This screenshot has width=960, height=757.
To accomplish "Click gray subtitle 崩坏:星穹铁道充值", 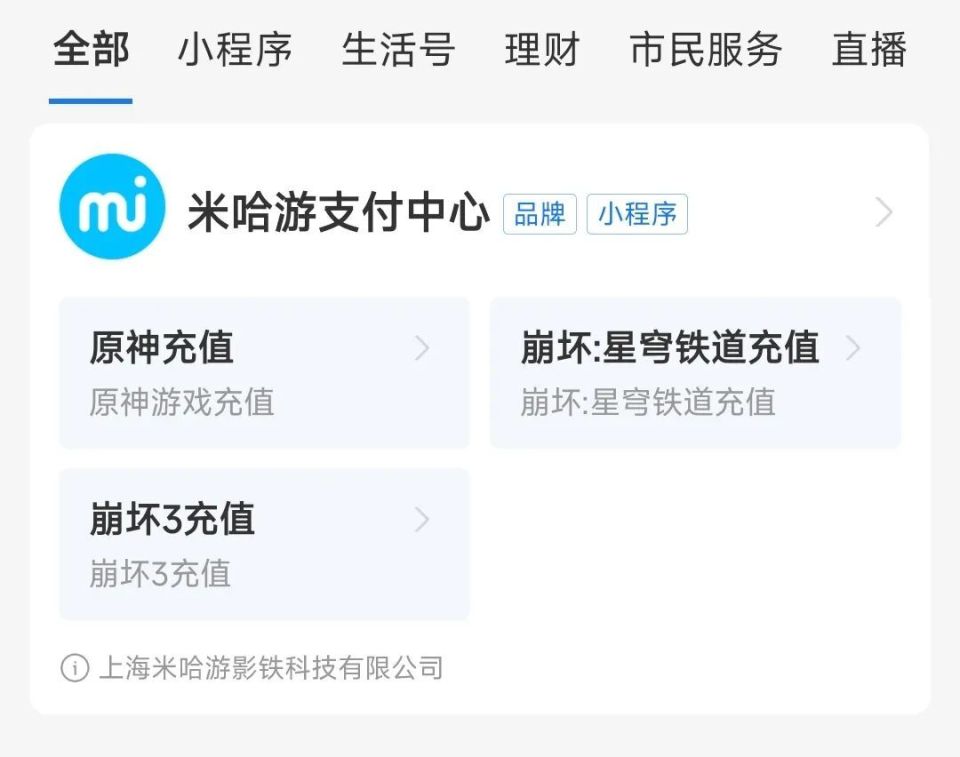I will click(x=648, y=403).
